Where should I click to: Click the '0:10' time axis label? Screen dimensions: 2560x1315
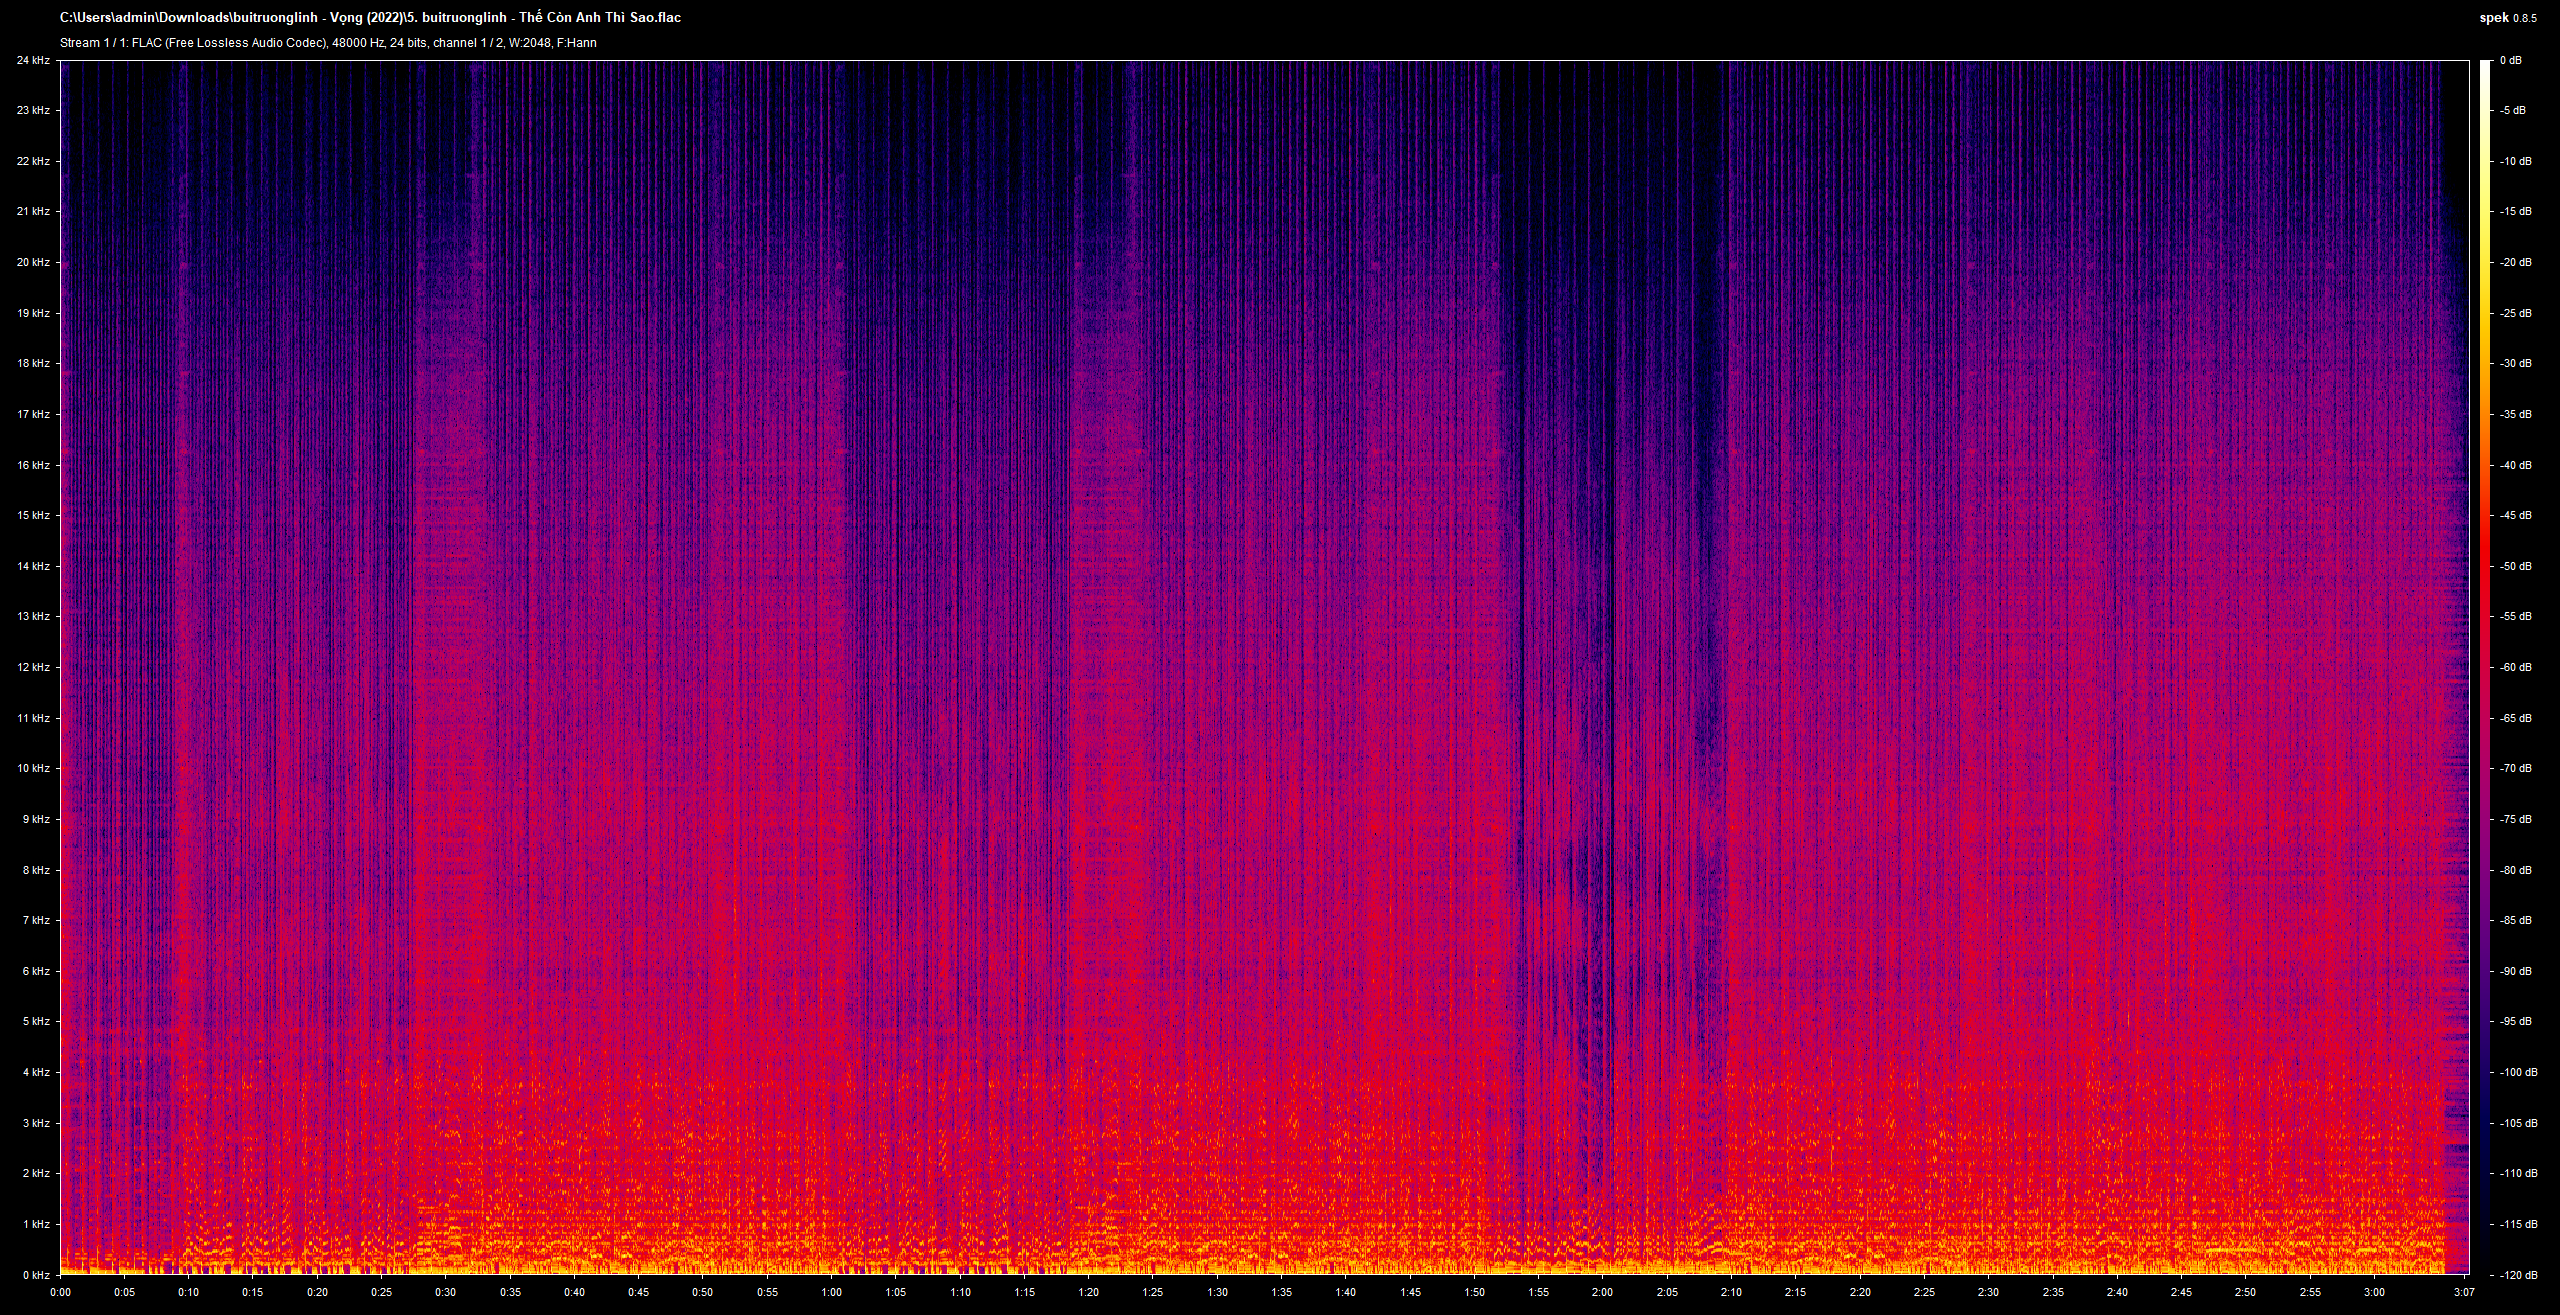coord(188,1292)
